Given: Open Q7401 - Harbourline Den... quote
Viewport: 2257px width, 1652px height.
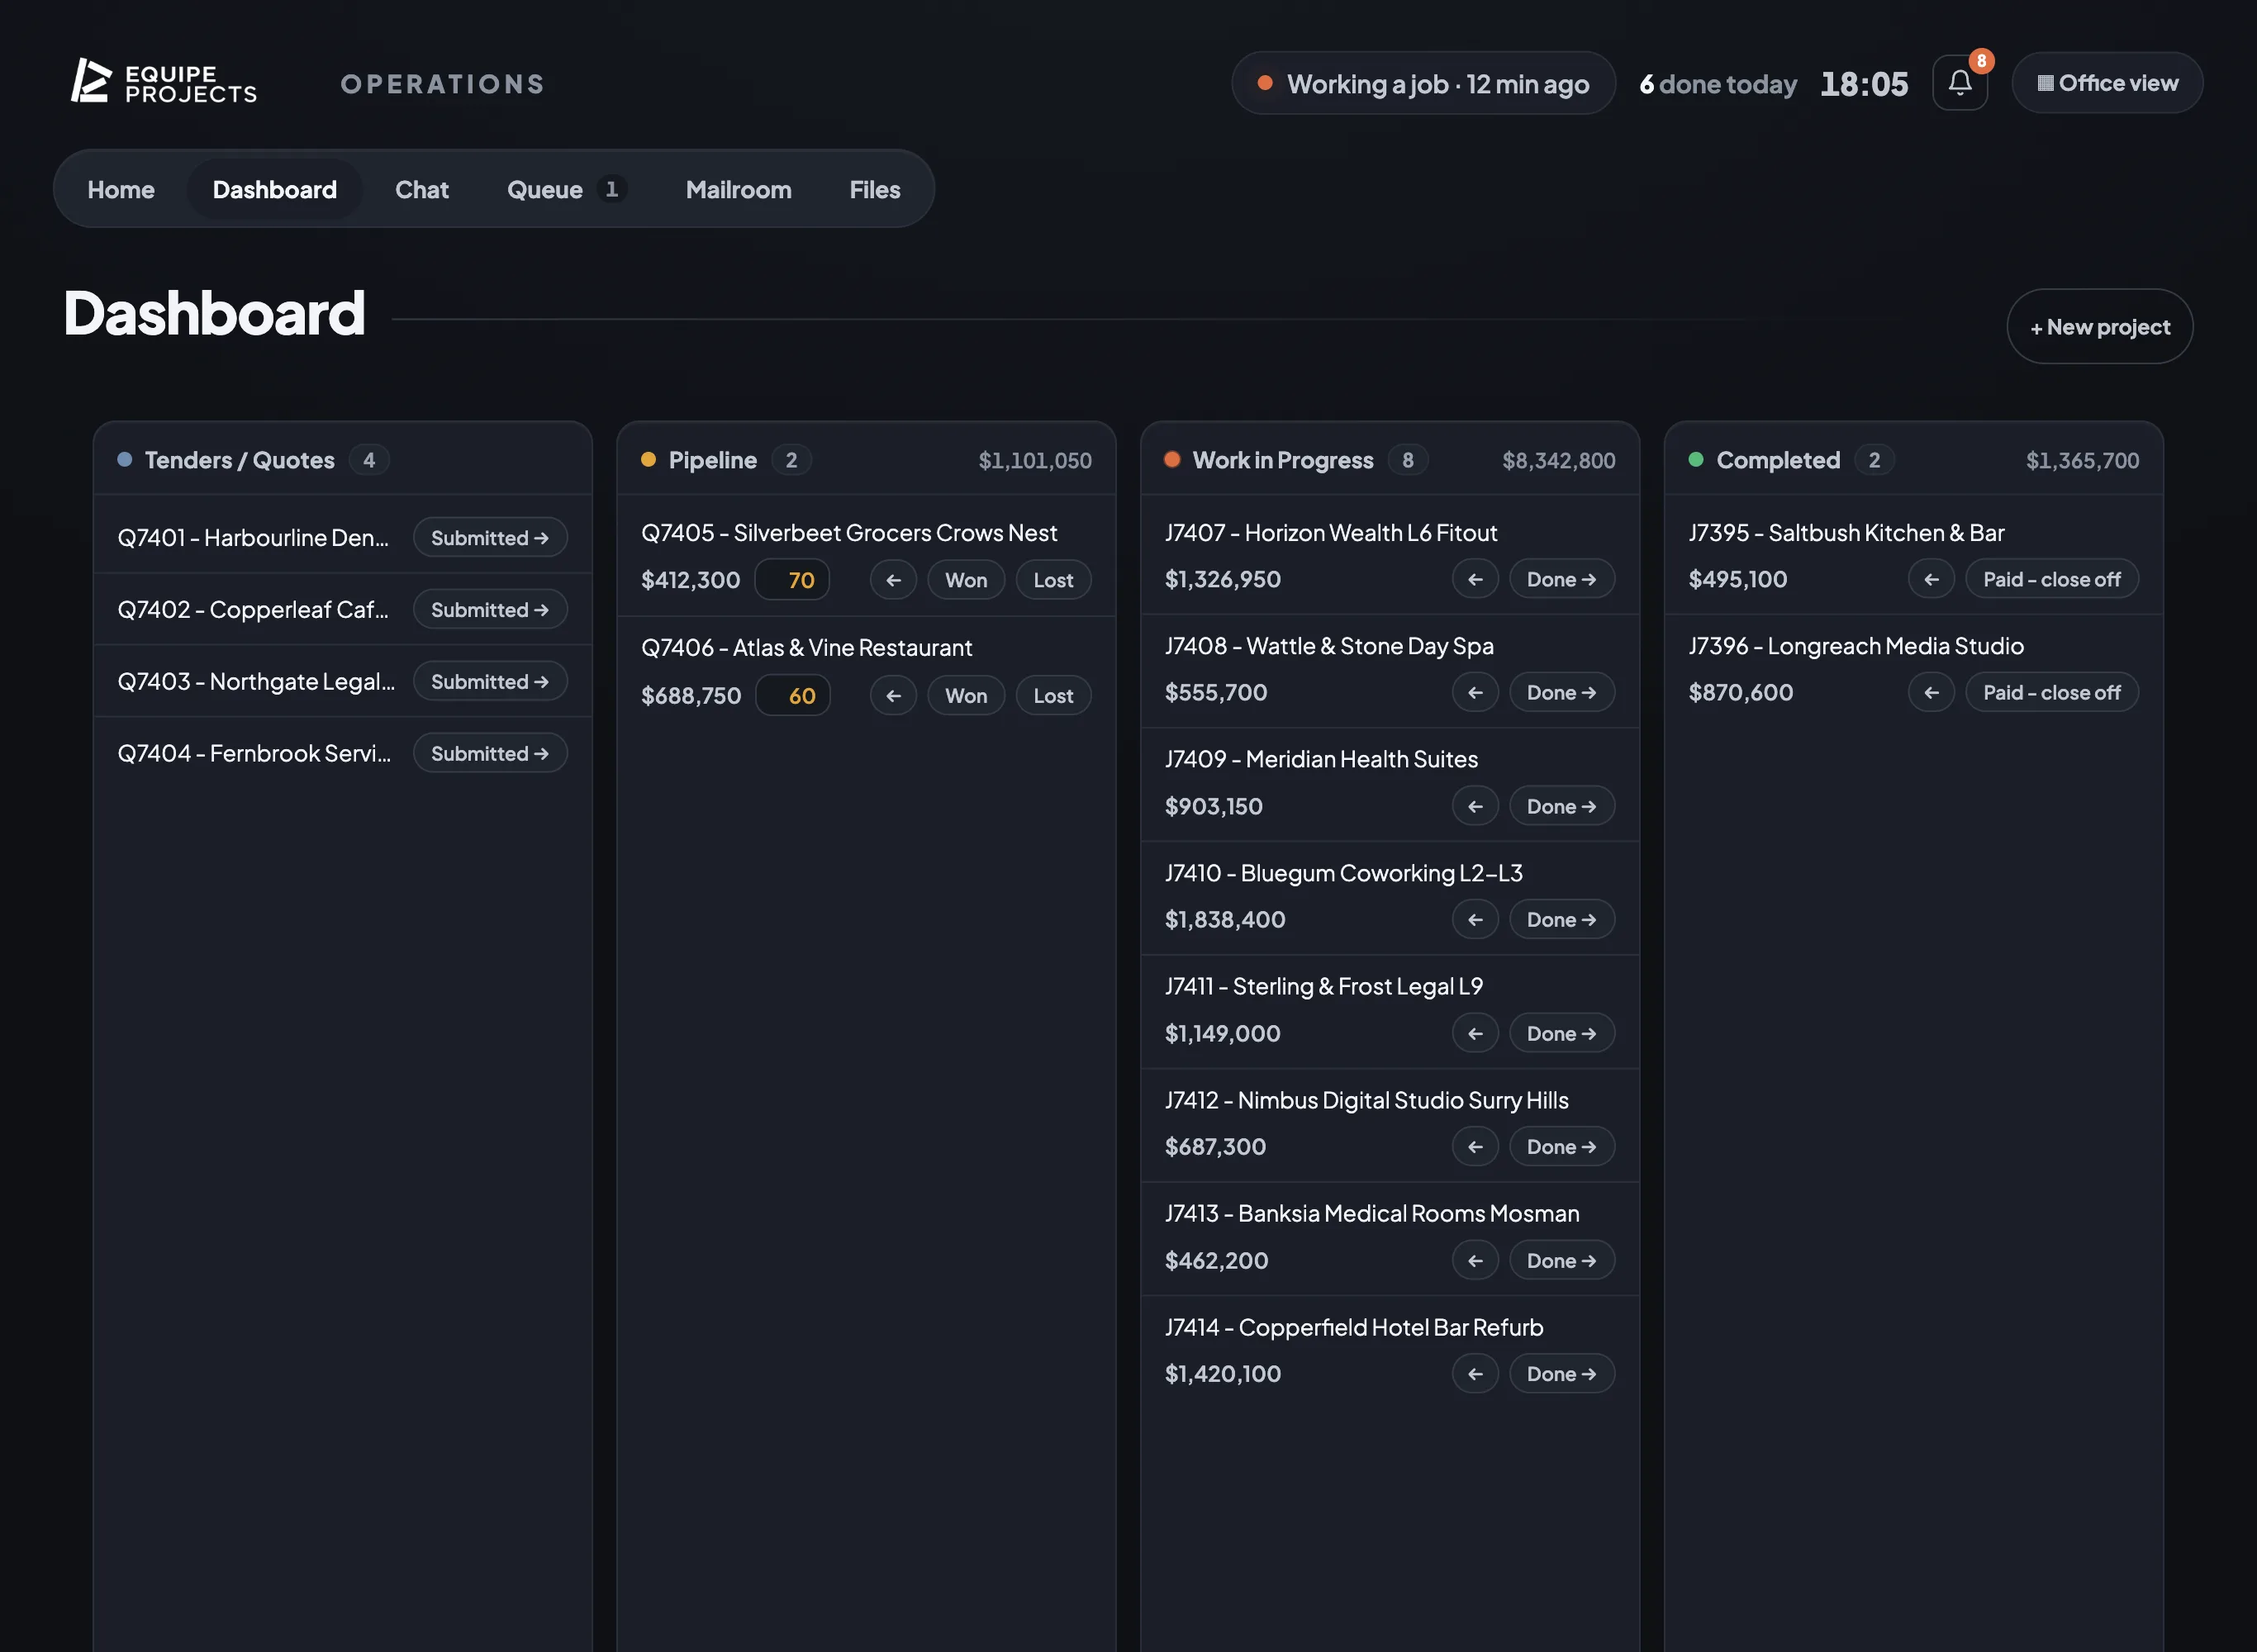Looking at the screenshot, I should click(253, 537).
